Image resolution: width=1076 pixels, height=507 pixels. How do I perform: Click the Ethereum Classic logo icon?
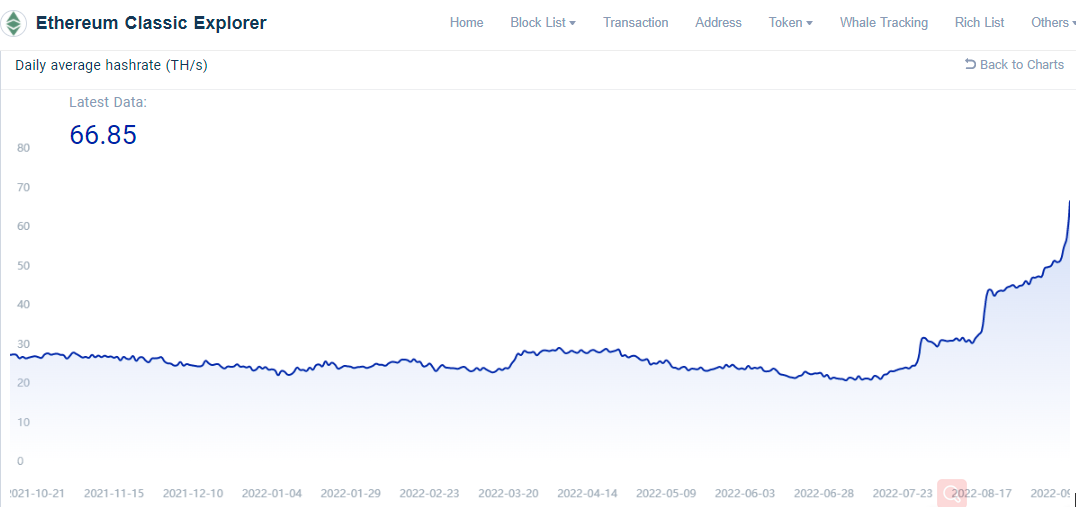point(14,23)
